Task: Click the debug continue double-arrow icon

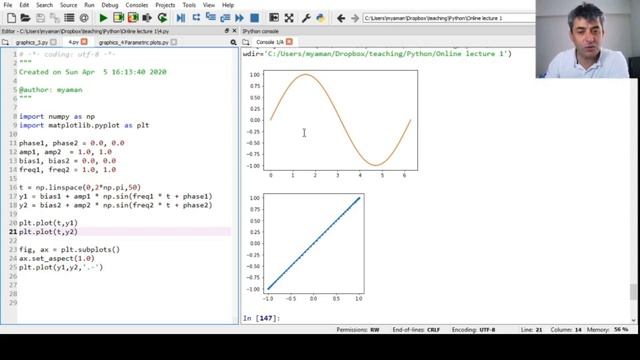Action: pyautogui.click(x=240, y=18)
